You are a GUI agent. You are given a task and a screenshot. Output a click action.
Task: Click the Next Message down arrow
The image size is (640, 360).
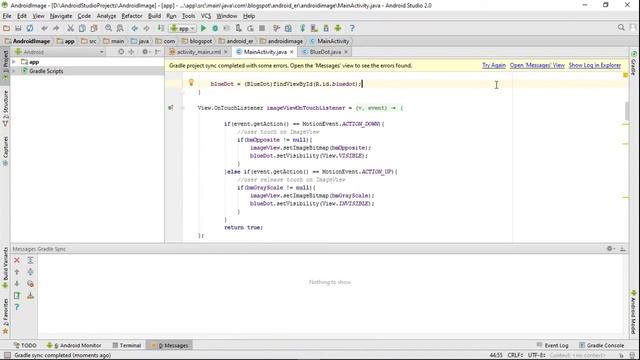(17, 284)
